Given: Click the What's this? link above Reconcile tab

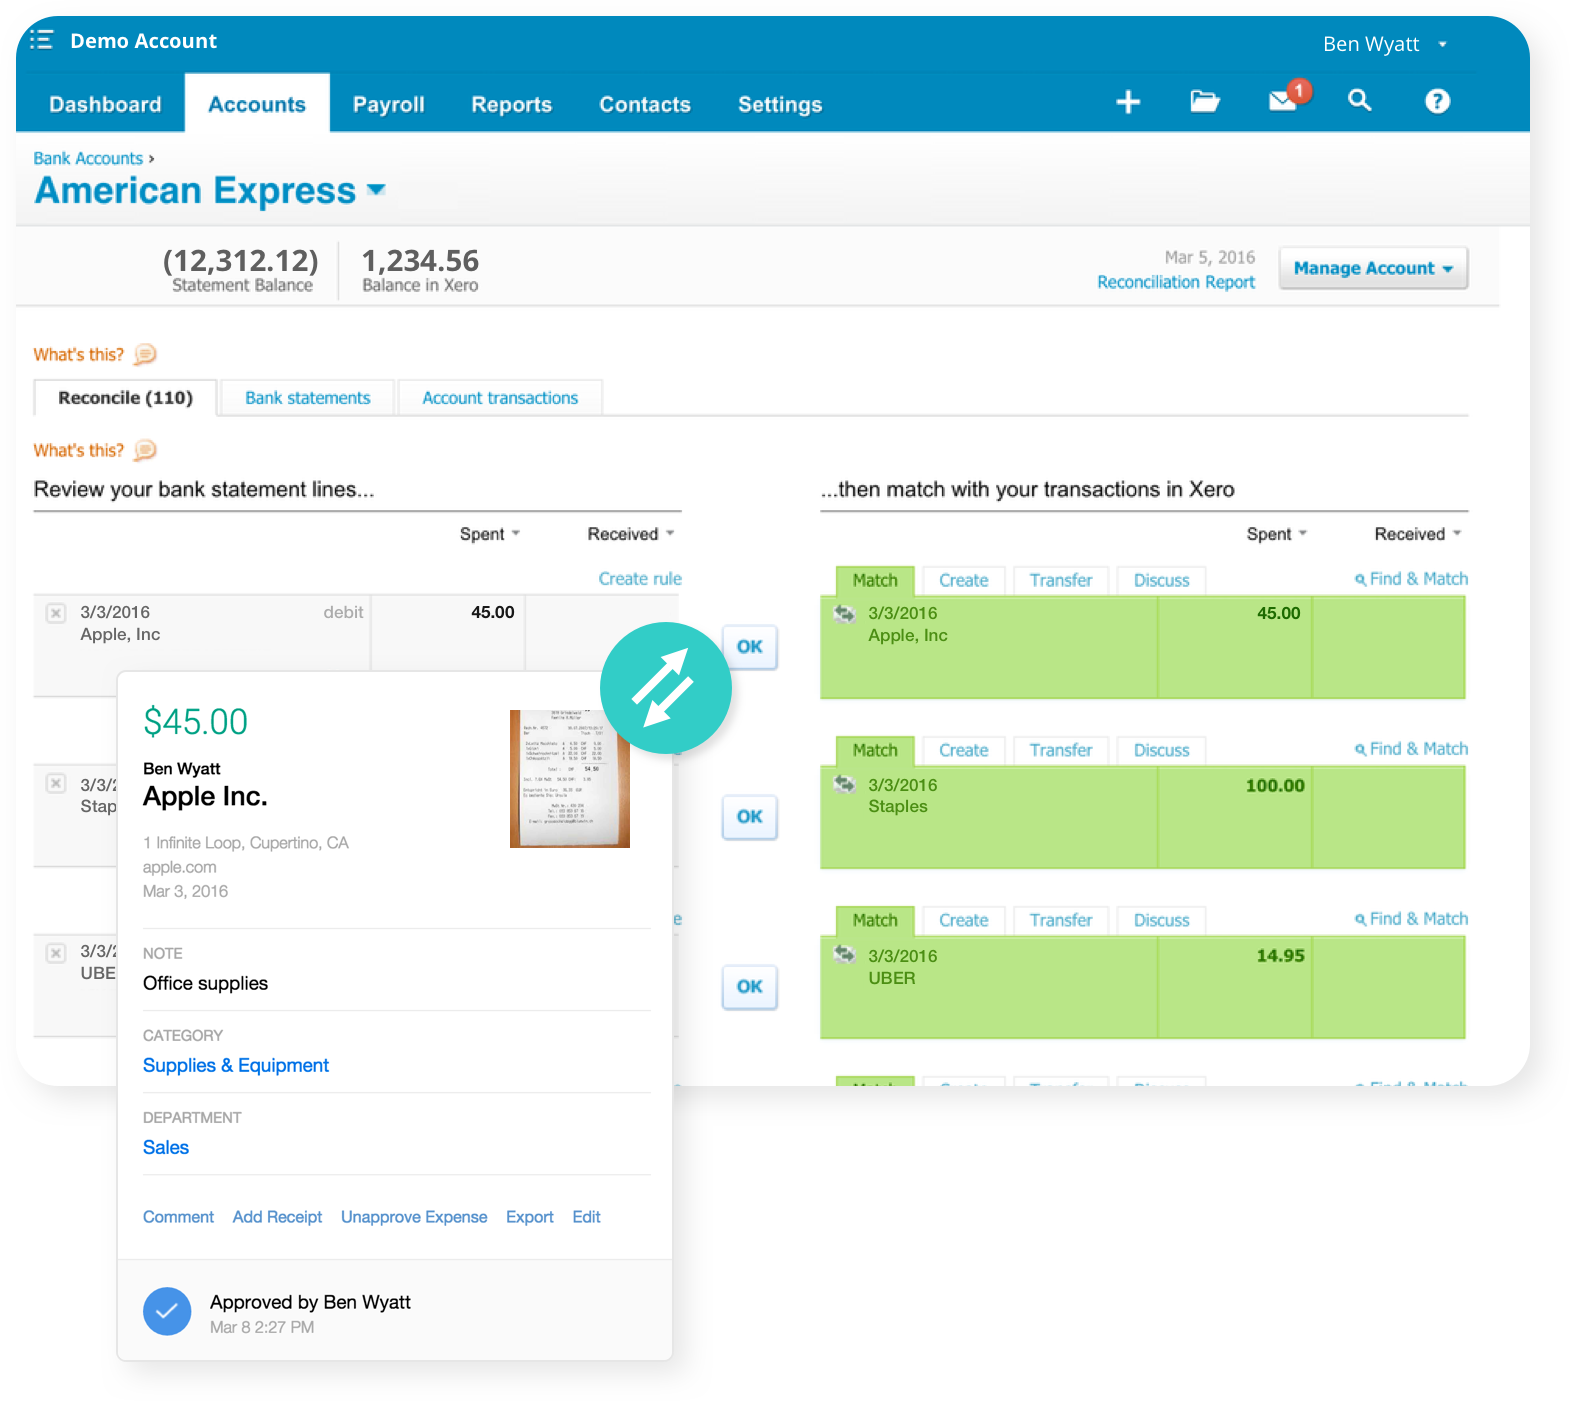Looking at the screenshot, I should tap(78, 354).
